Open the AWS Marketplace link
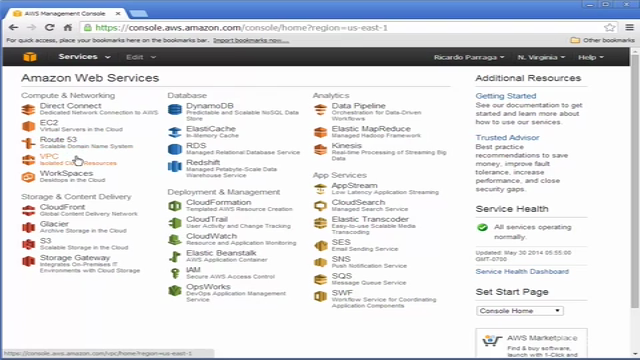The image size is (640, 360). 542,338
